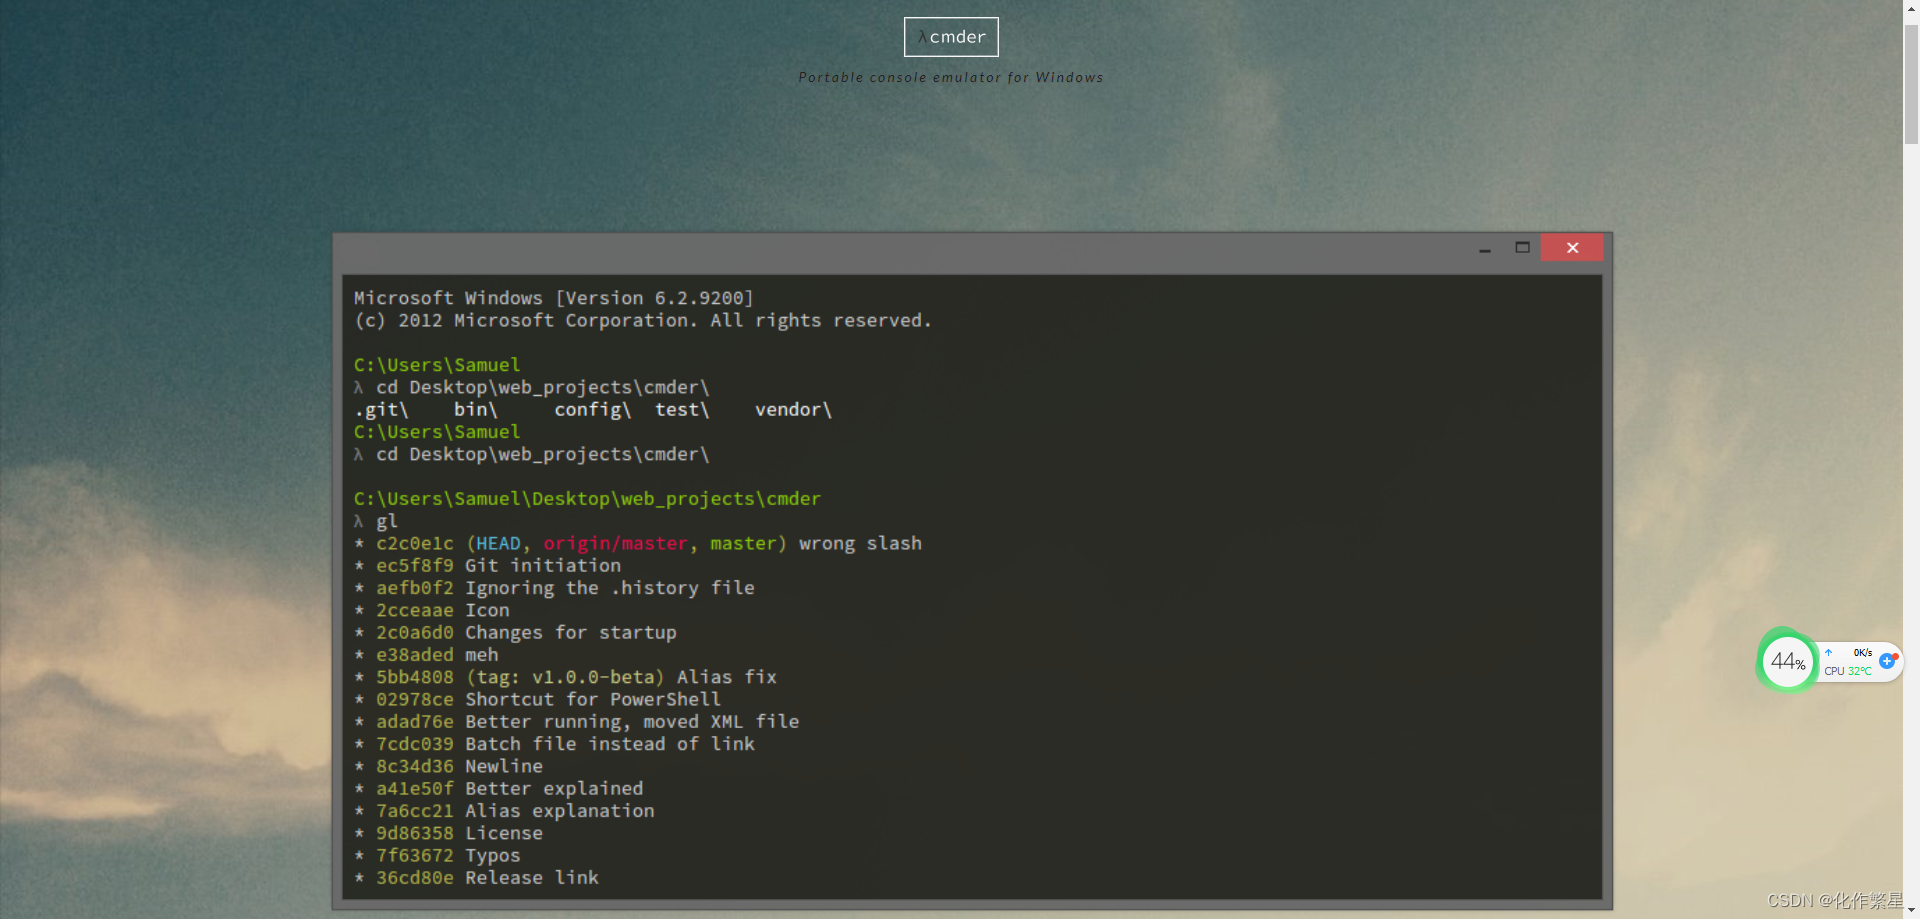This screenshot has height=919, width=1920.
Task: Click 'vendor\' in directory listing
Action: click(793, 410)
